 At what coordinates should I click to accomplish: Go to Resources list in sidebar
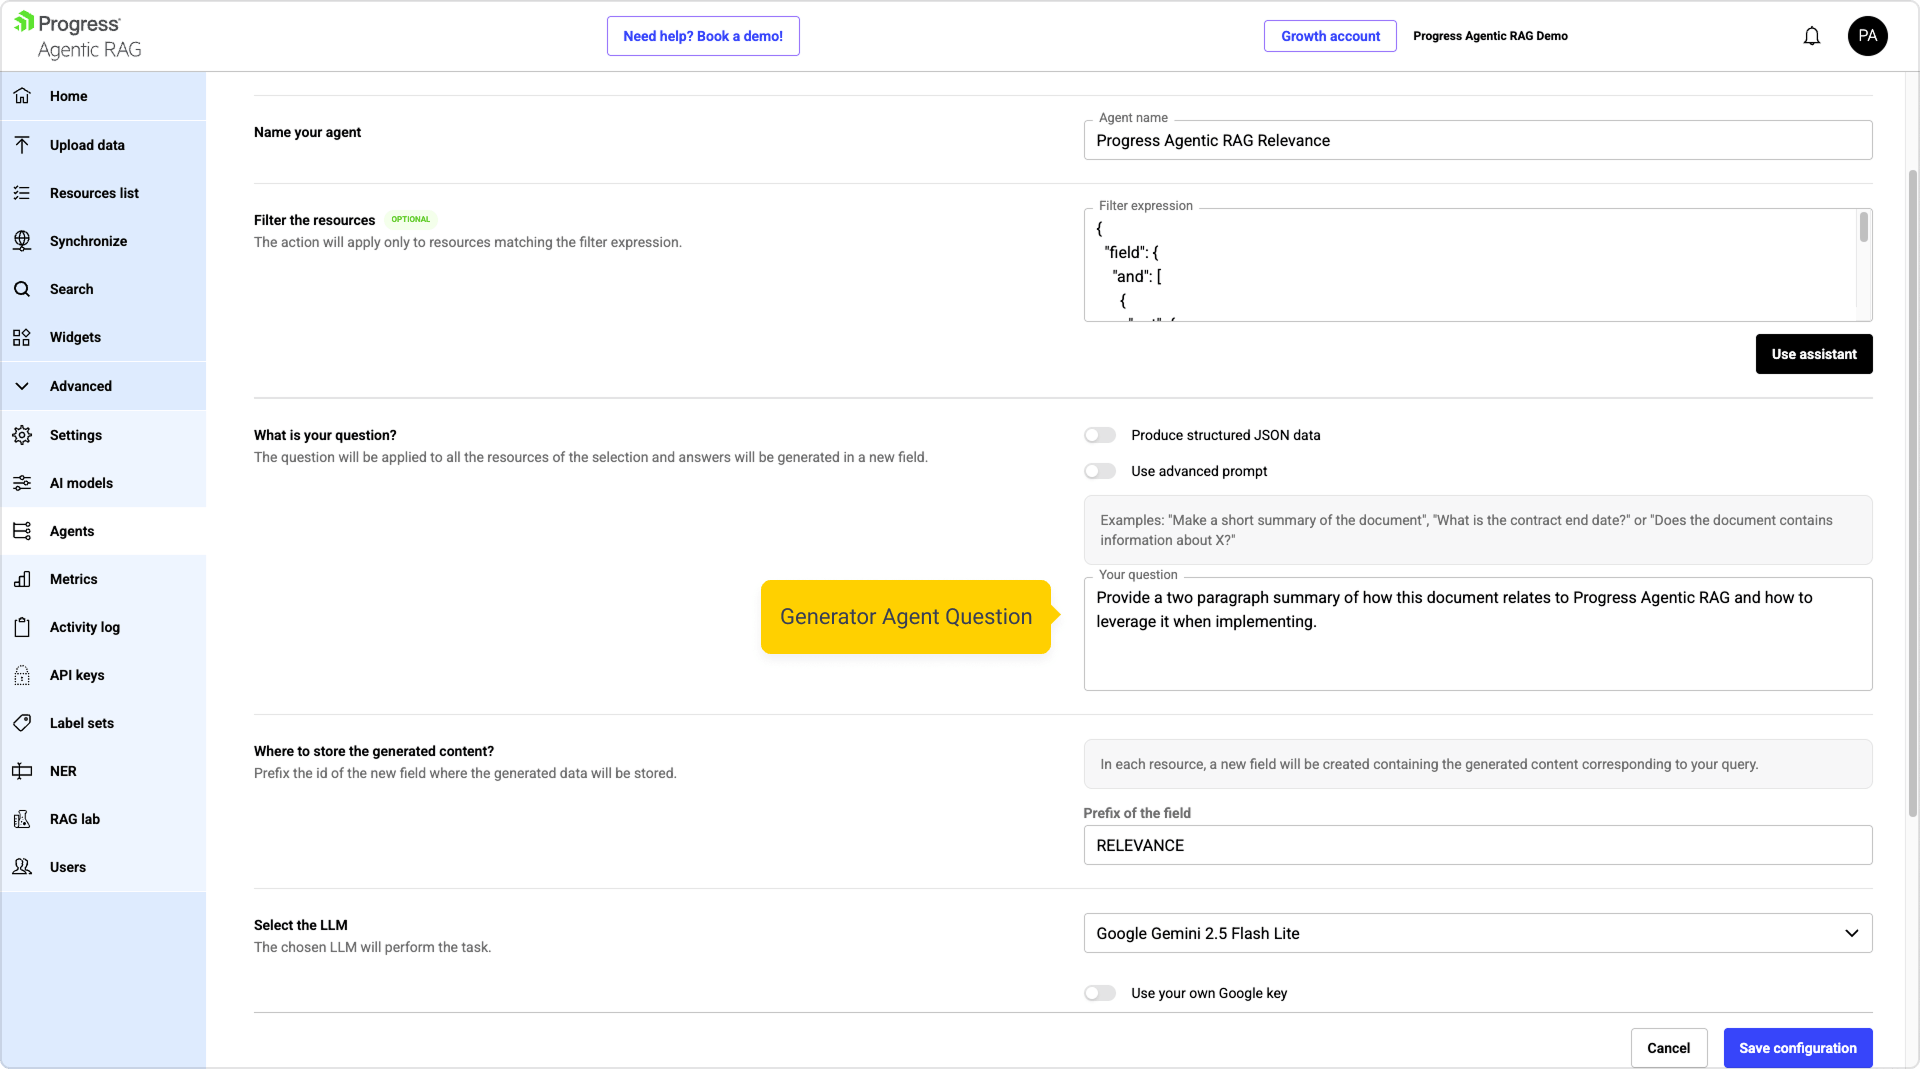94,193
